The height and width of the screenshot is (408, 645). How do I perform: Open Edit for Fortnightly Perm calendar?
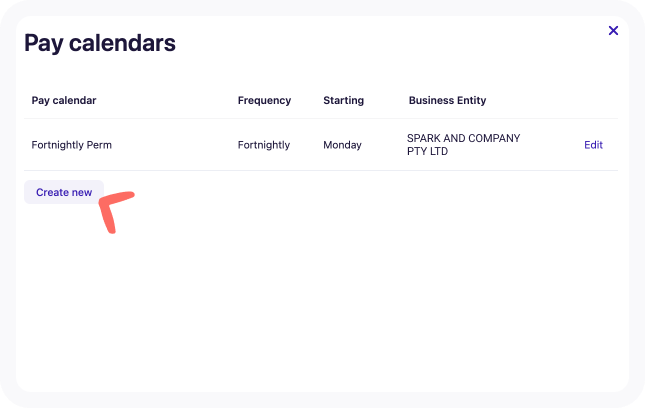tap(593, 145)
